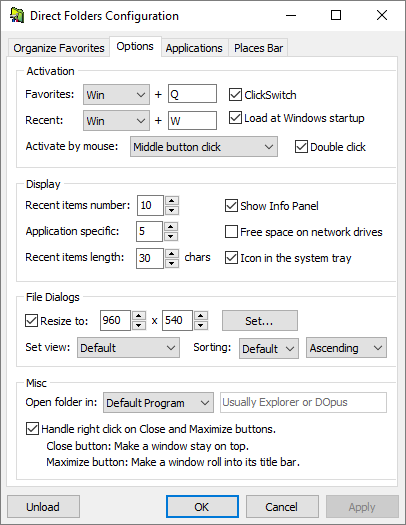Screen dimensions: 406x525
Task: Decrease Recent items number with down arrow
Action: tap(172, 210)
